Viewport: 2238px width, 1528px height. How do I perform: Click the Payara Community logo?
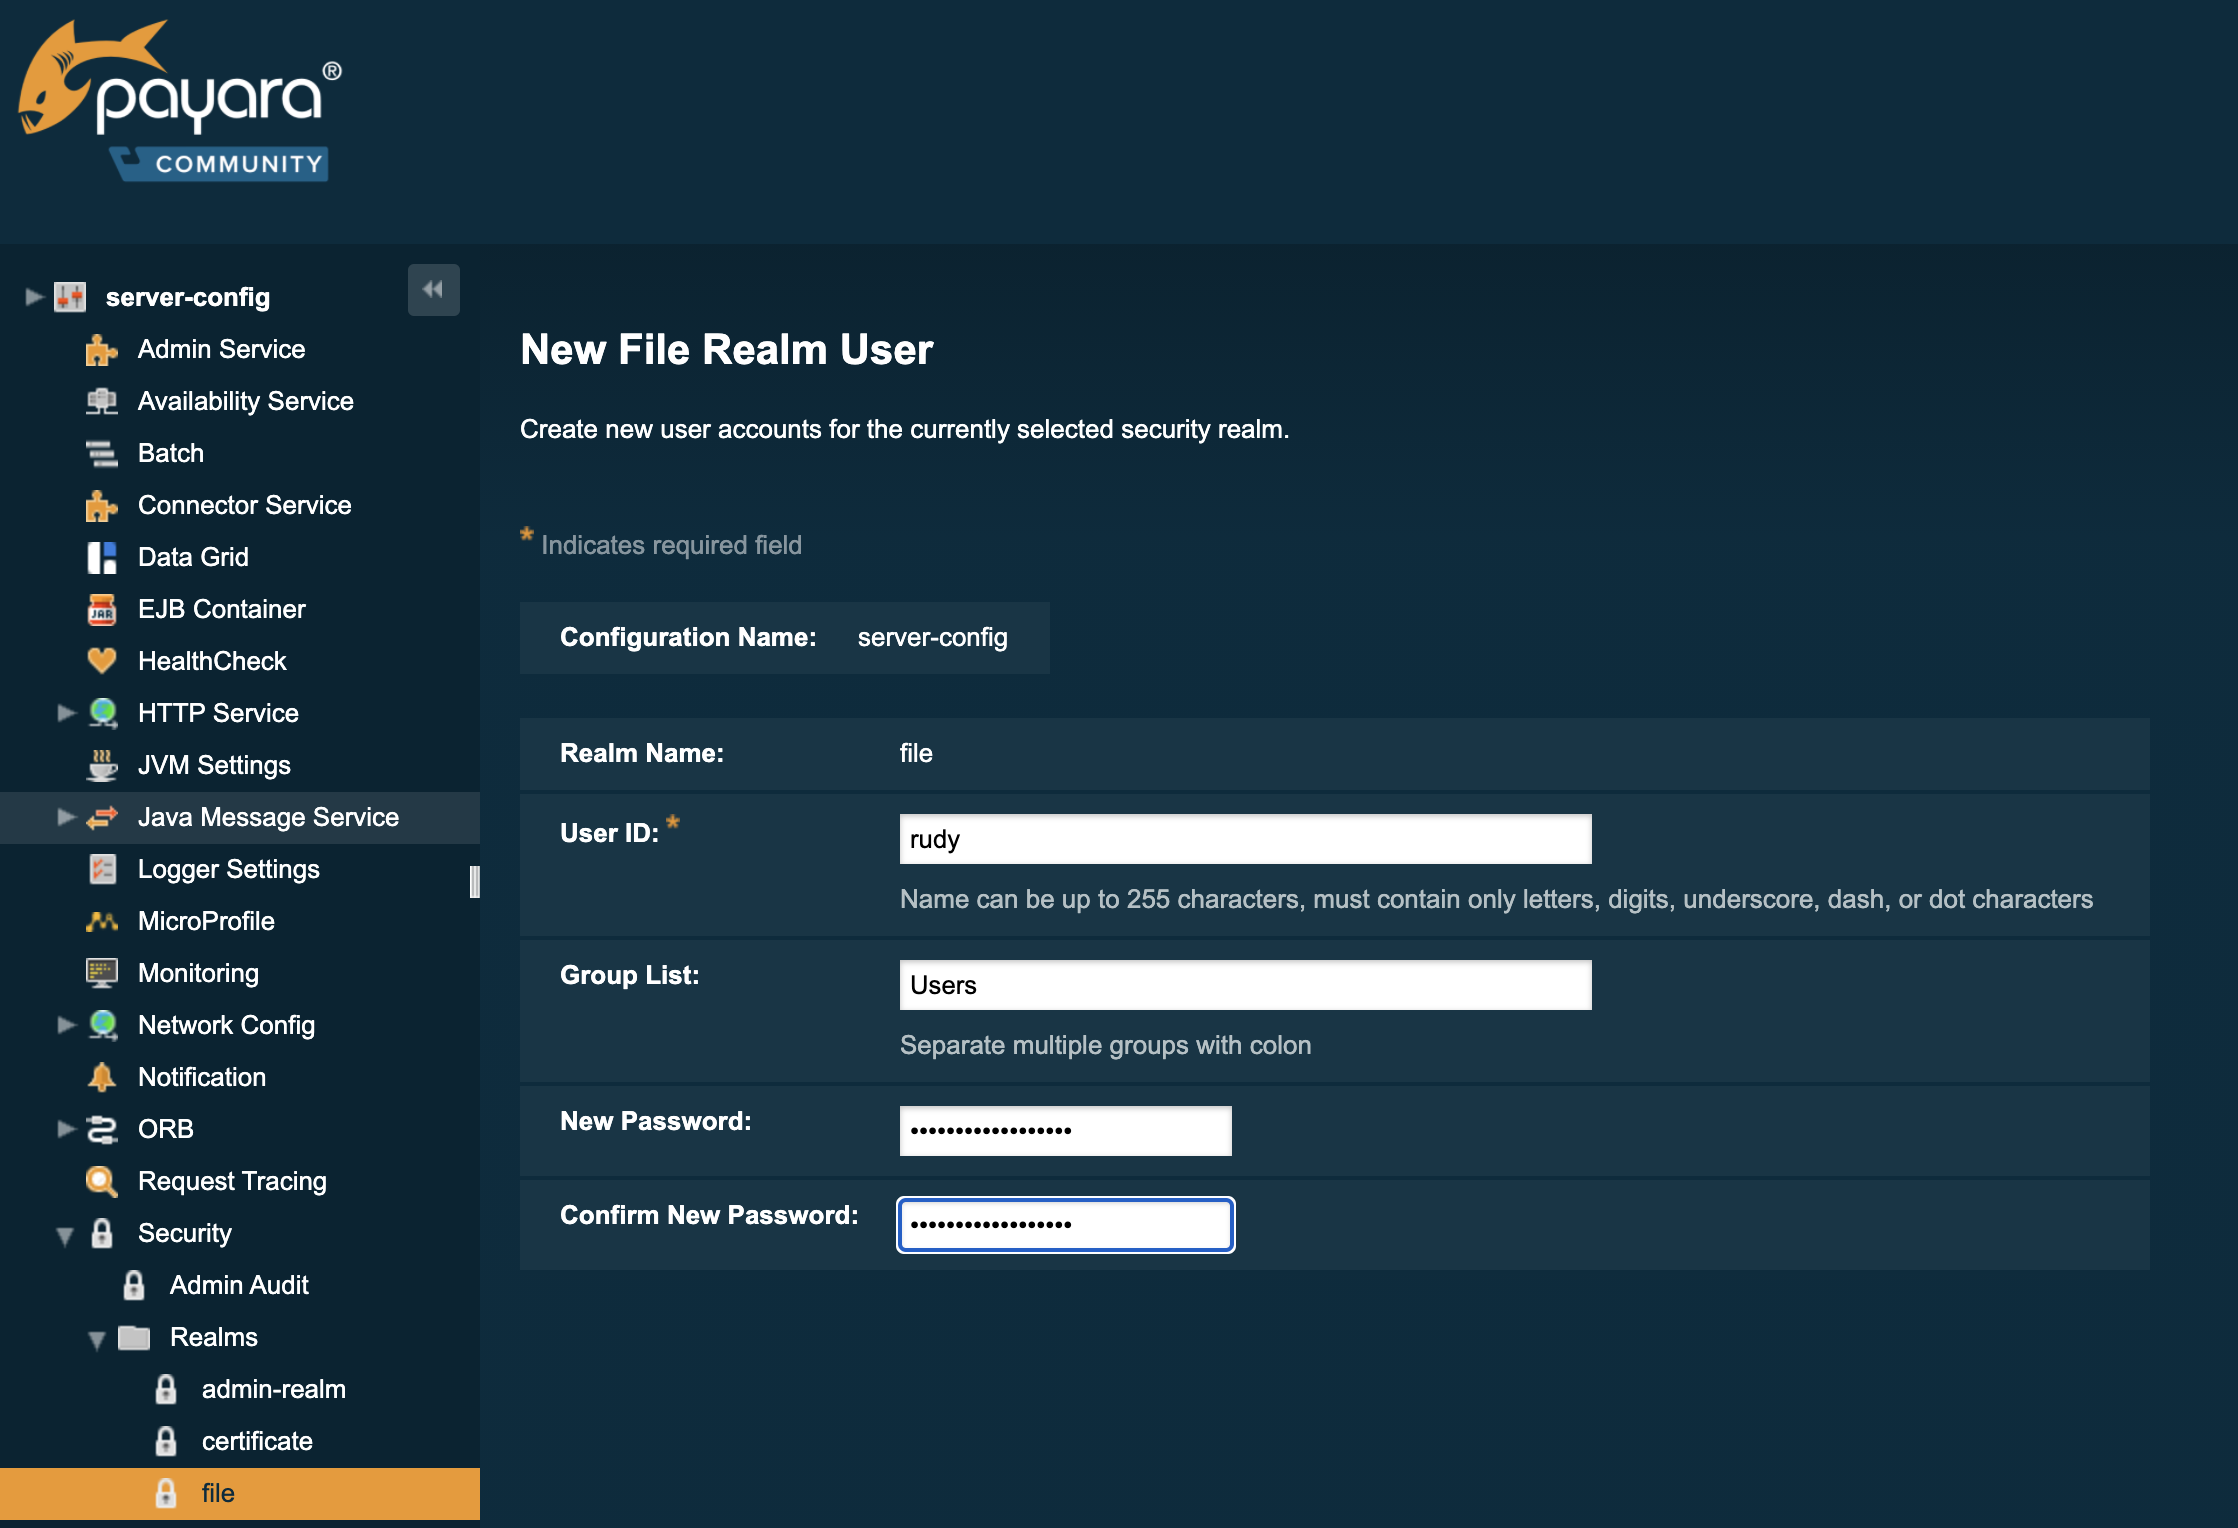(x=180, y=102)
